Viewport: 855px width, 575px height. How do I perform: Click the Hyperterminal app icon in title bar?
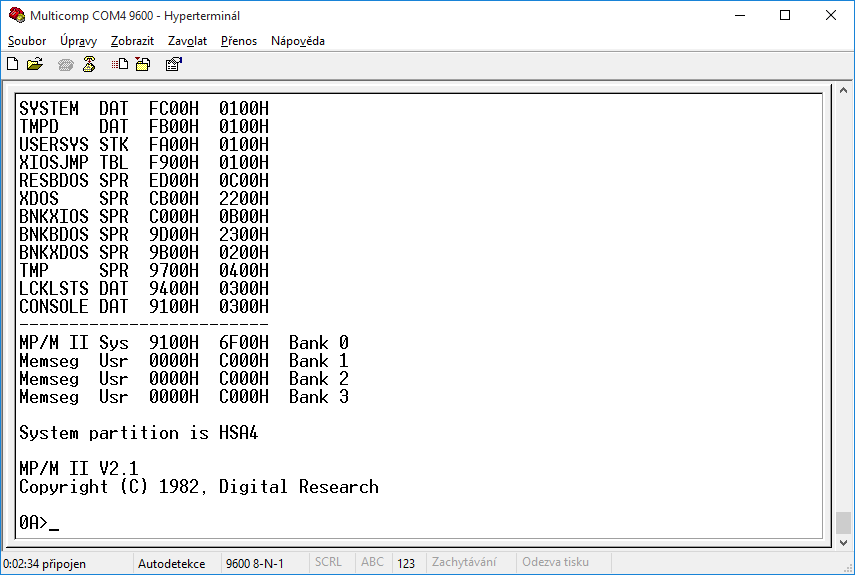click(15, 16)
